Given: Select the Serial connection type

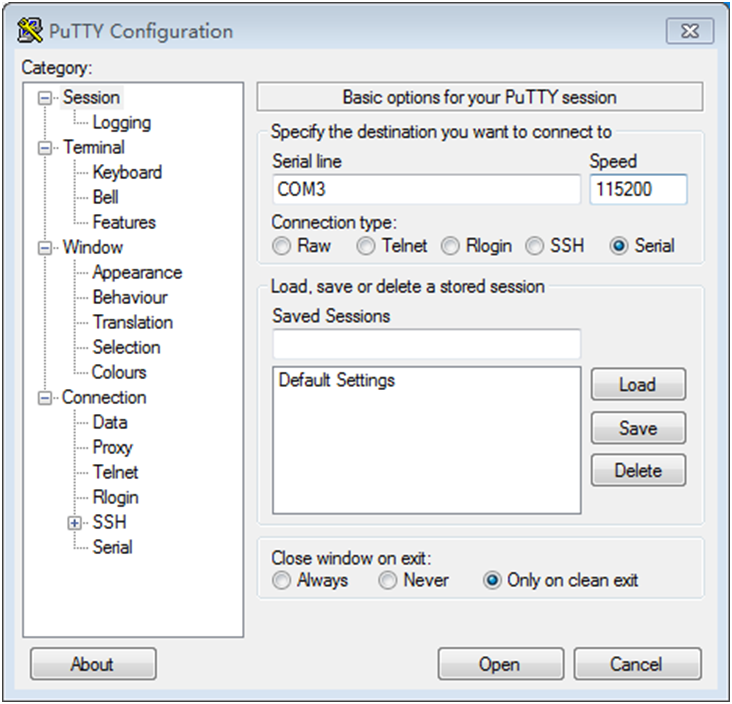Looking at the screenshot, I should [x=619, y=246].
